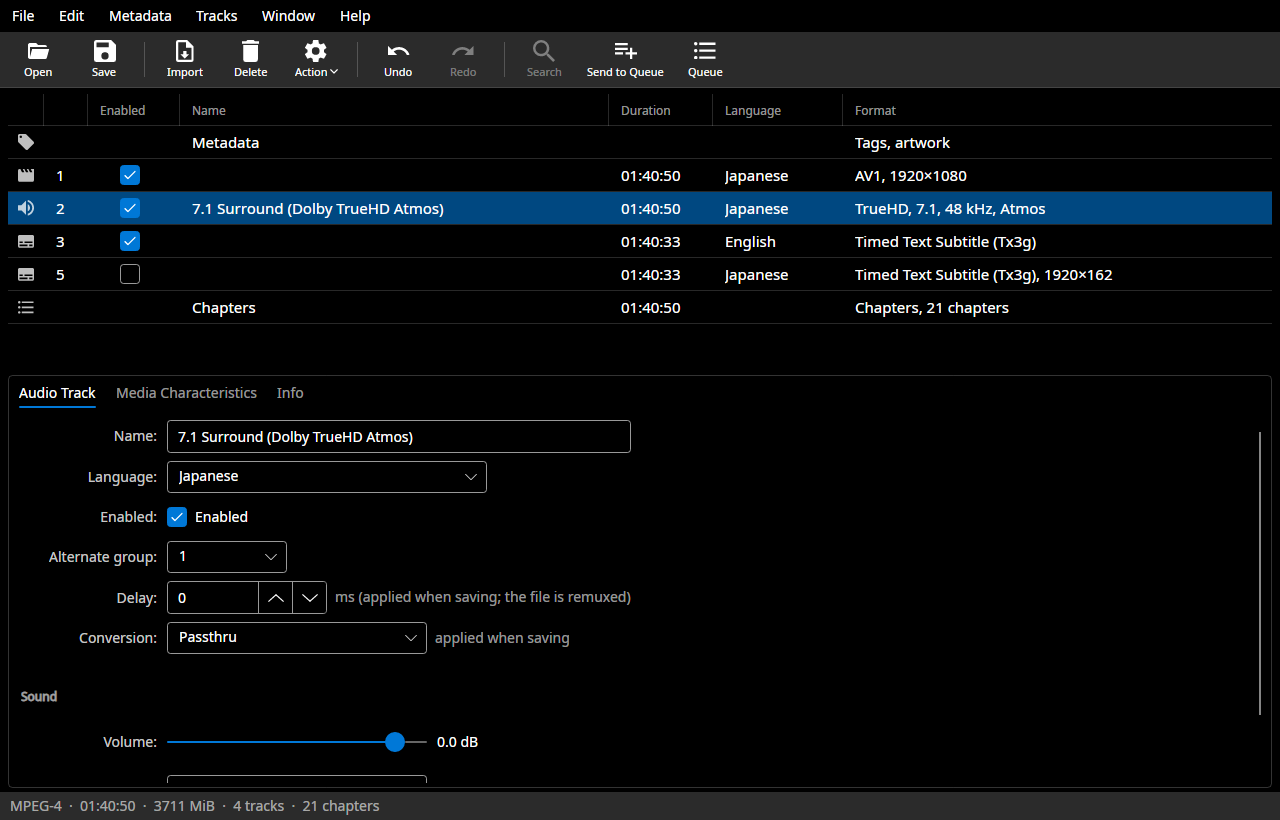Viewport: 1280px width, 820px height.
Task: Click the video clapperboard icon for track 1
Action: [26, 176]
